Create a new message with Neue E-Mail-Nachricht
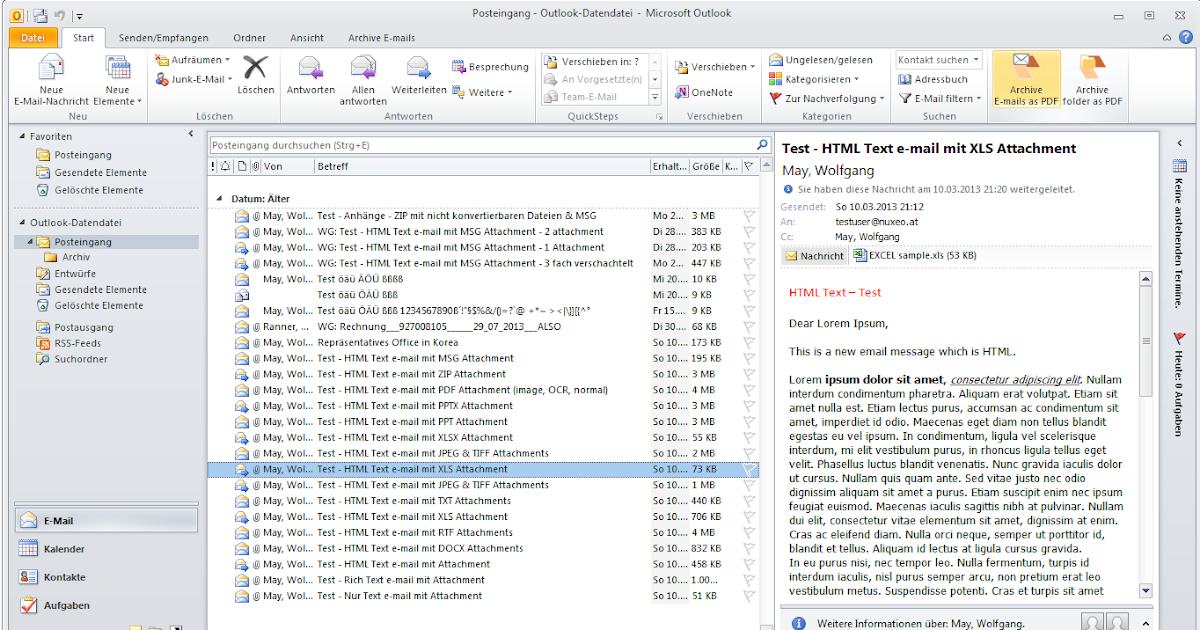 51,80
